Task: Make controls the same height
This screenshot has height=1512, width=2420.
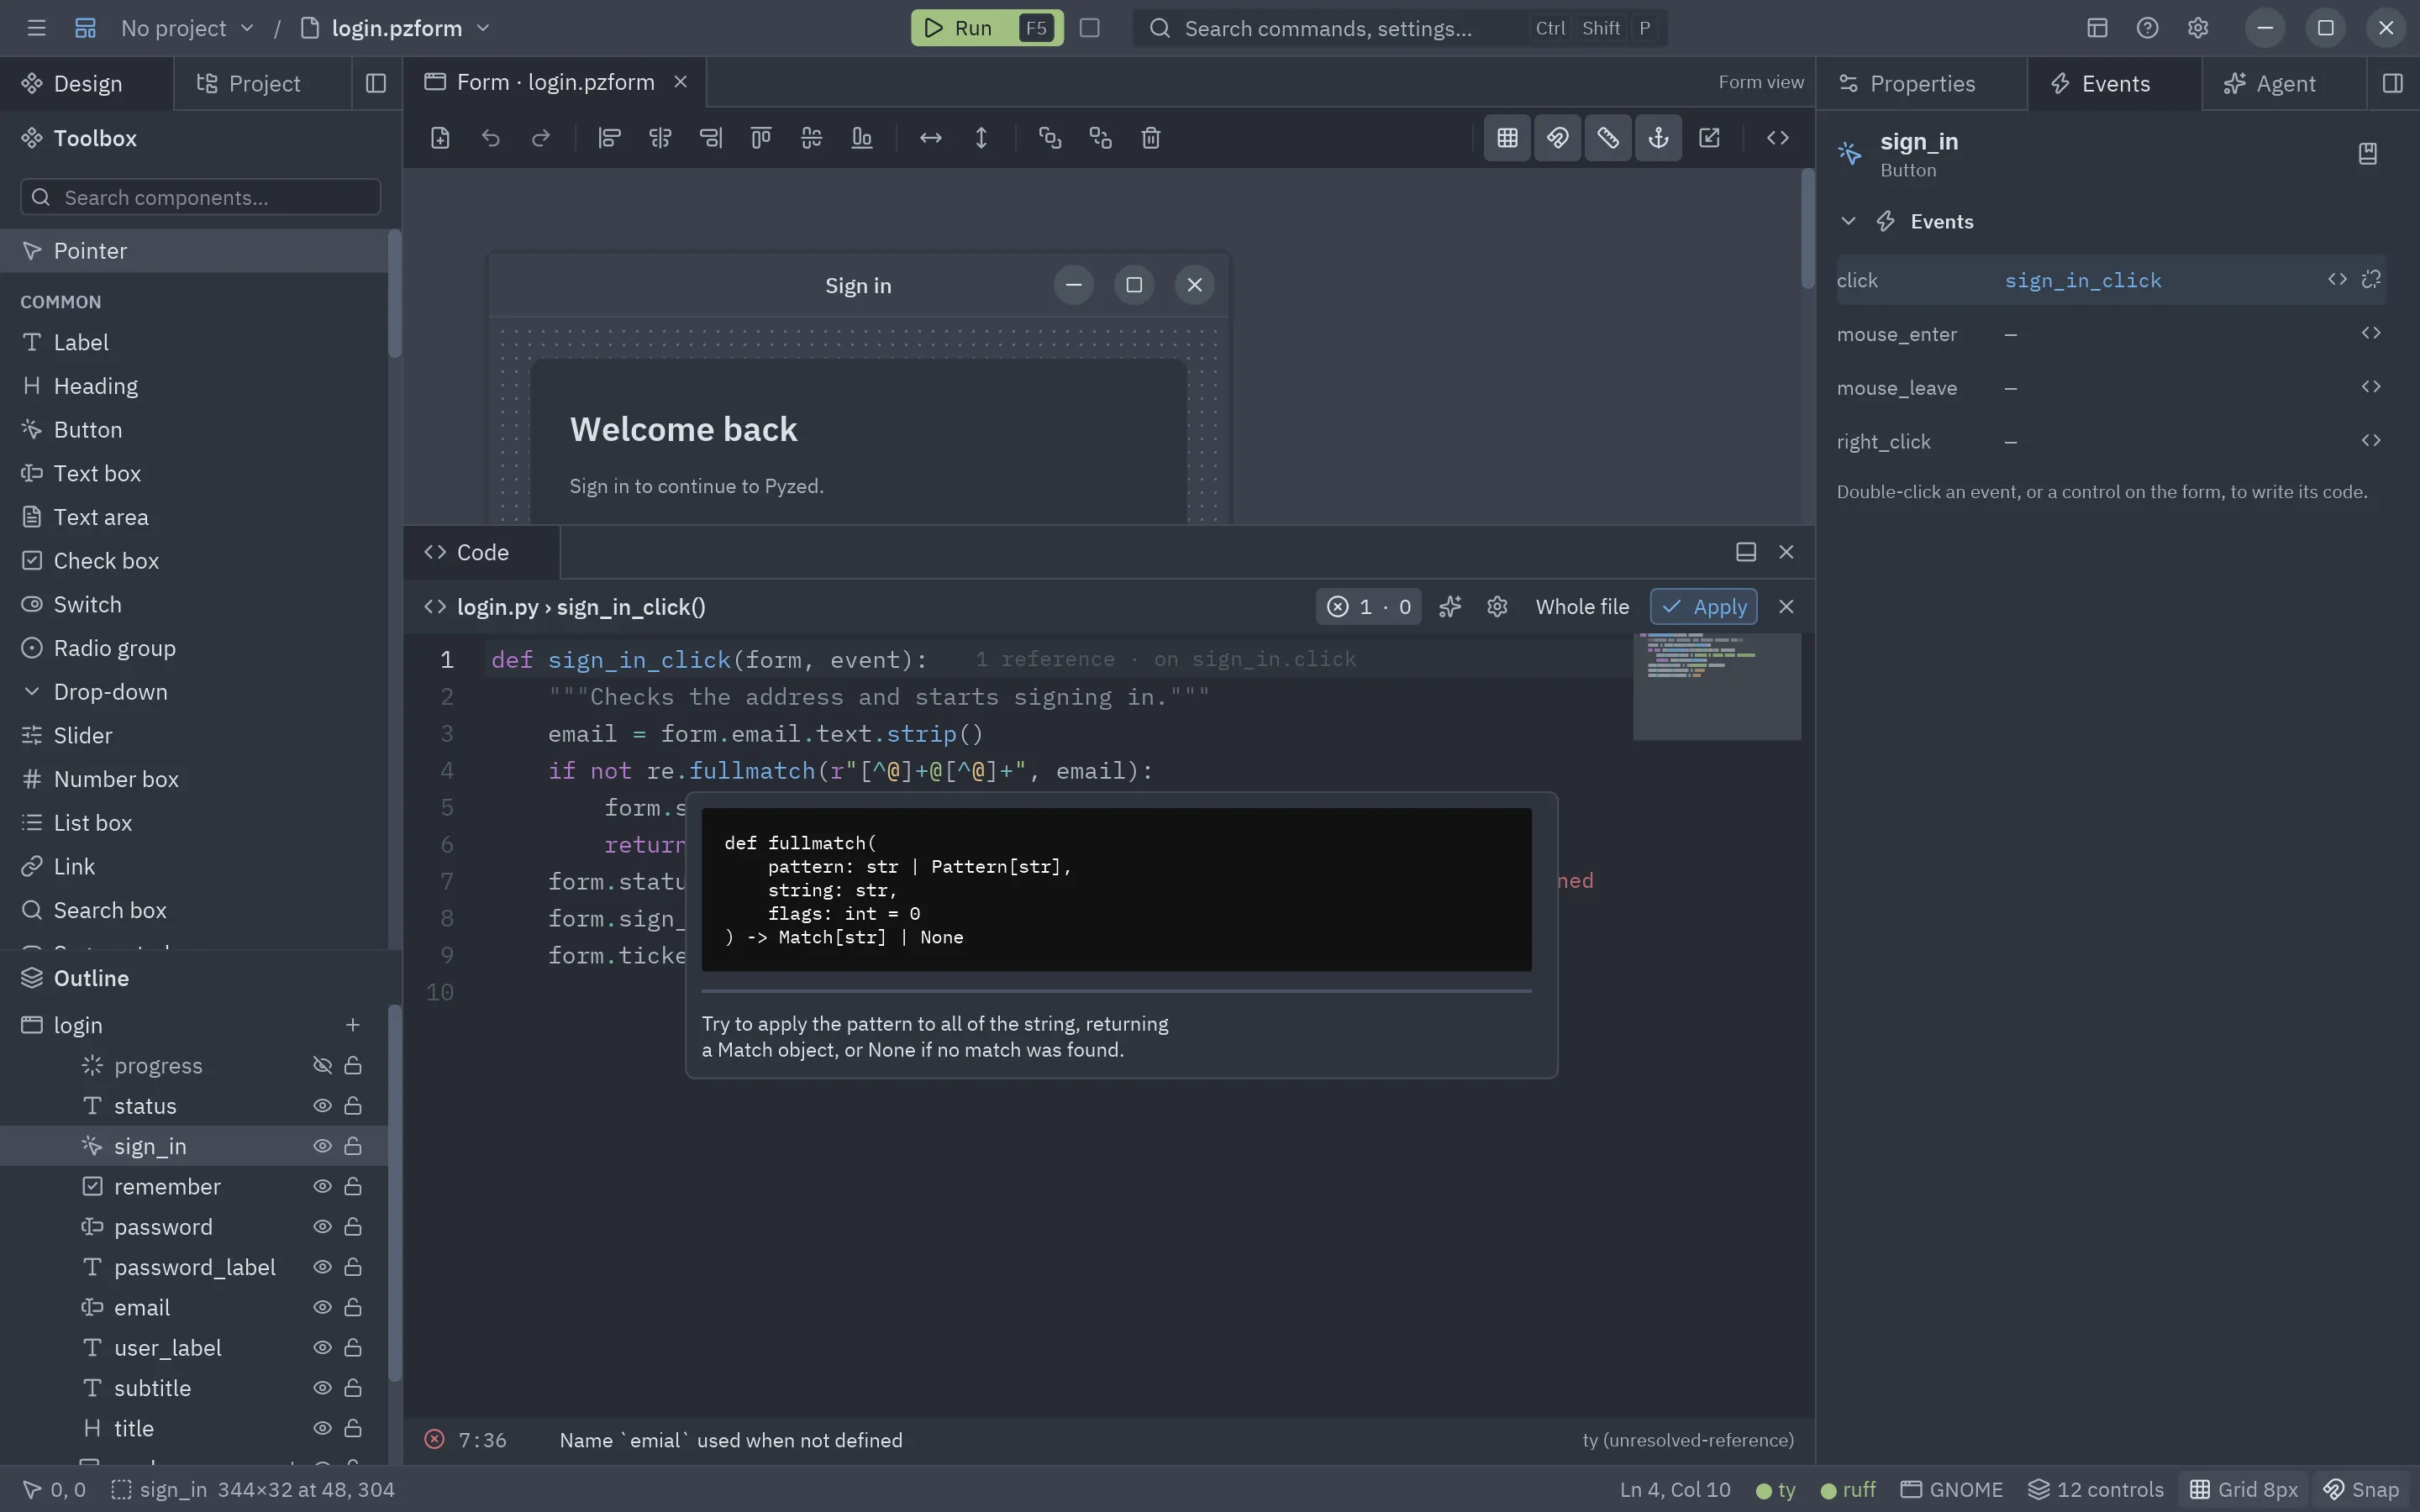Action: 981,138
